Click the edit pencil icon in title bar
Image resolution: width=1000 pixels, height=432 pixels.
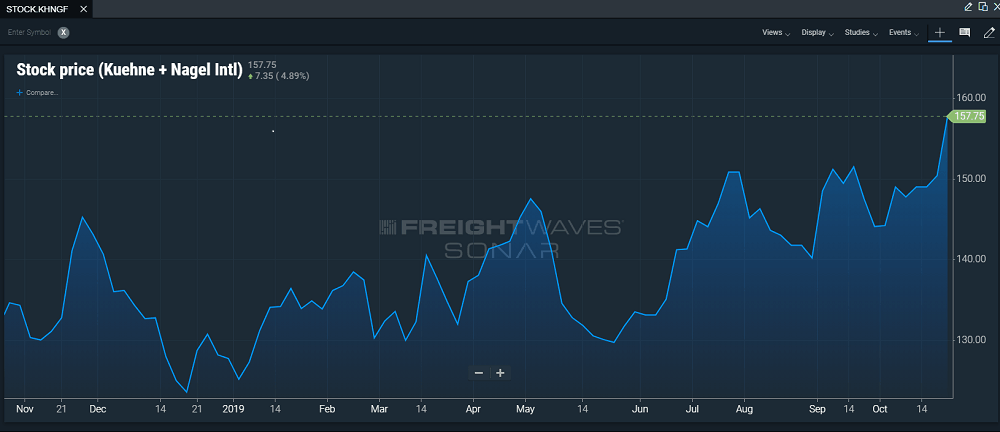click(968, 6)
